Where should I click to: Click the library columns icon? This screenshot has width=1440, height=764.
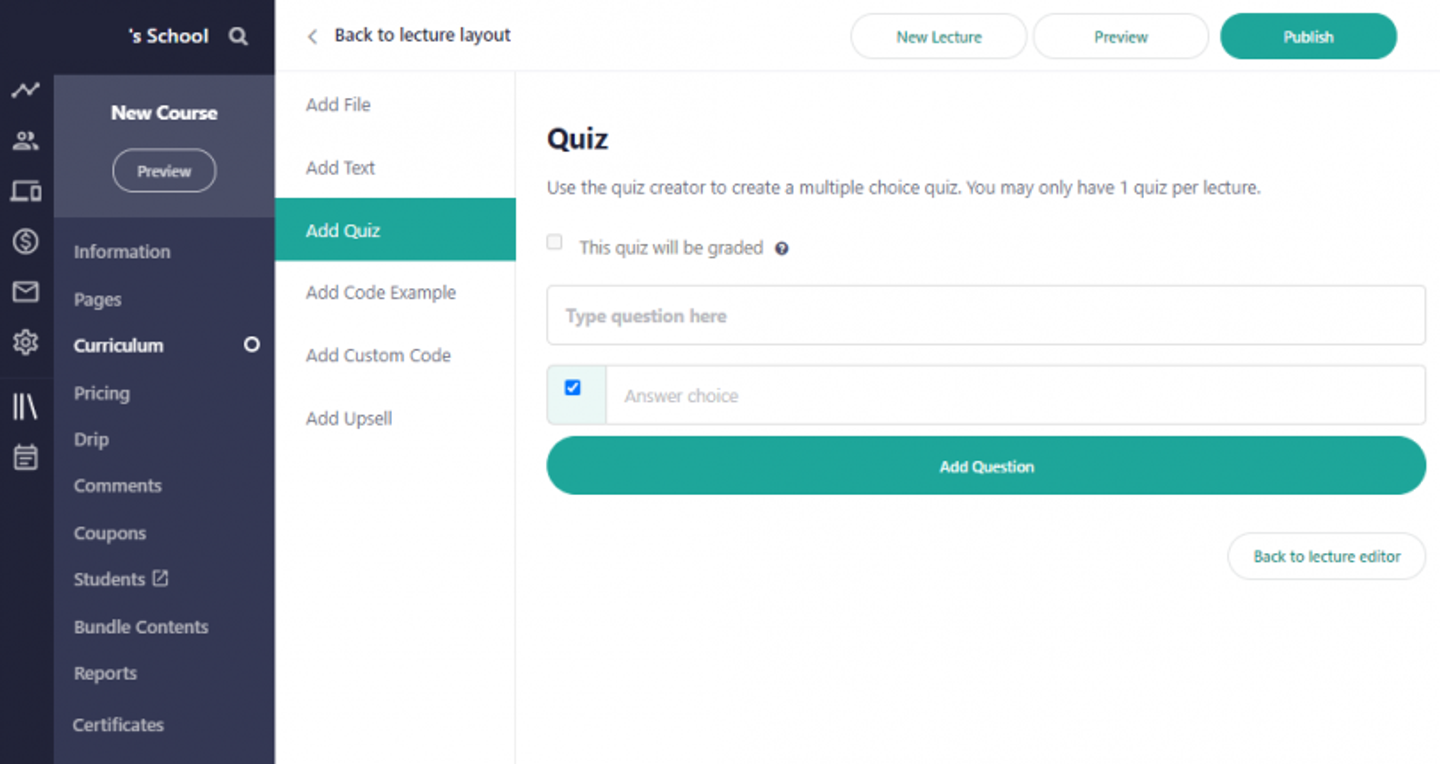(25, 405)
